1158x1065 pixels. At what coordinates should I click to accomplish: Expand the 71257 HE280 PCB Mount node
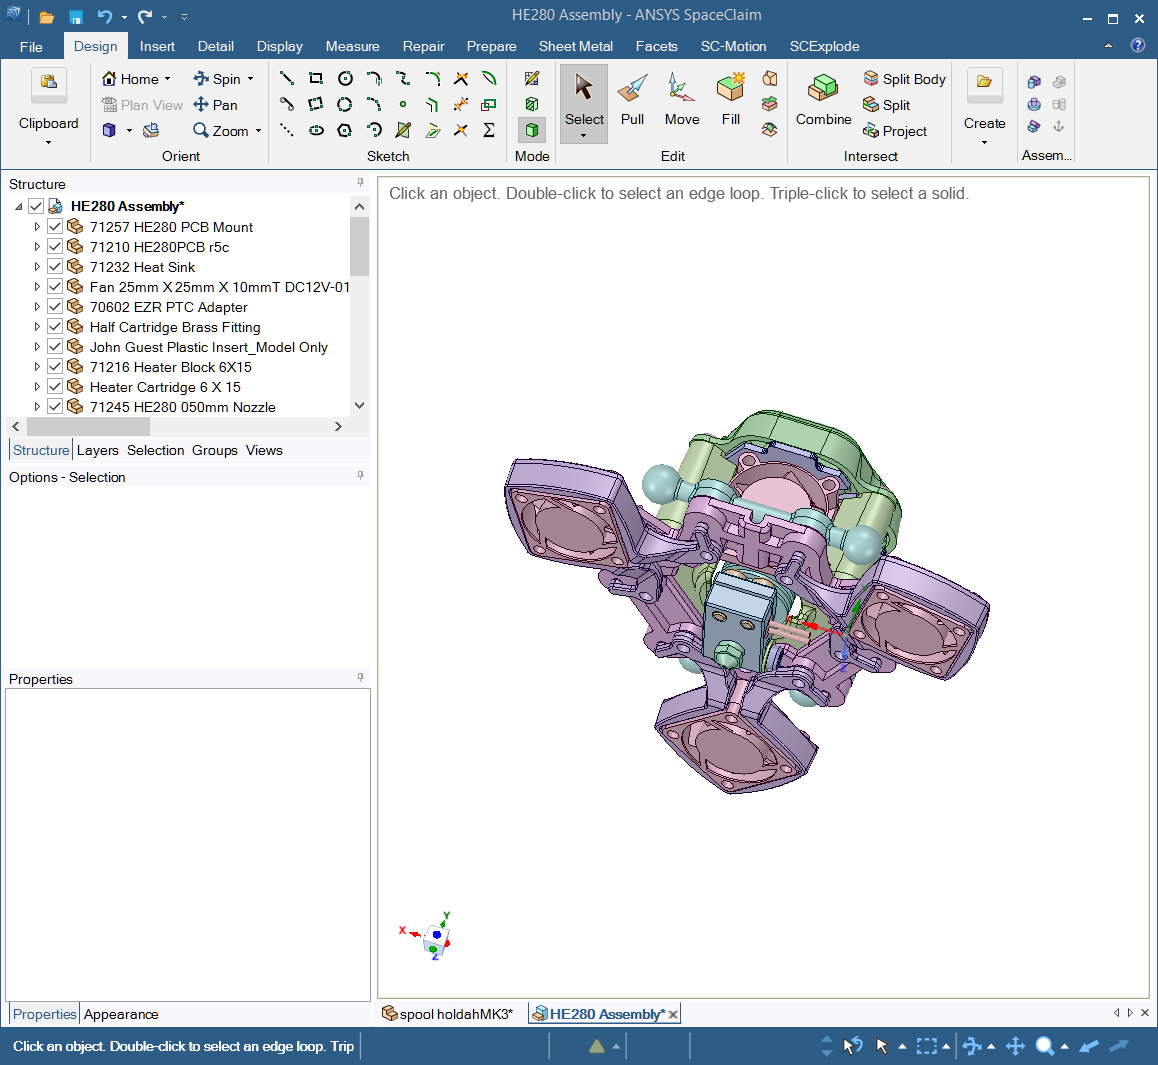tap(37, 227)
